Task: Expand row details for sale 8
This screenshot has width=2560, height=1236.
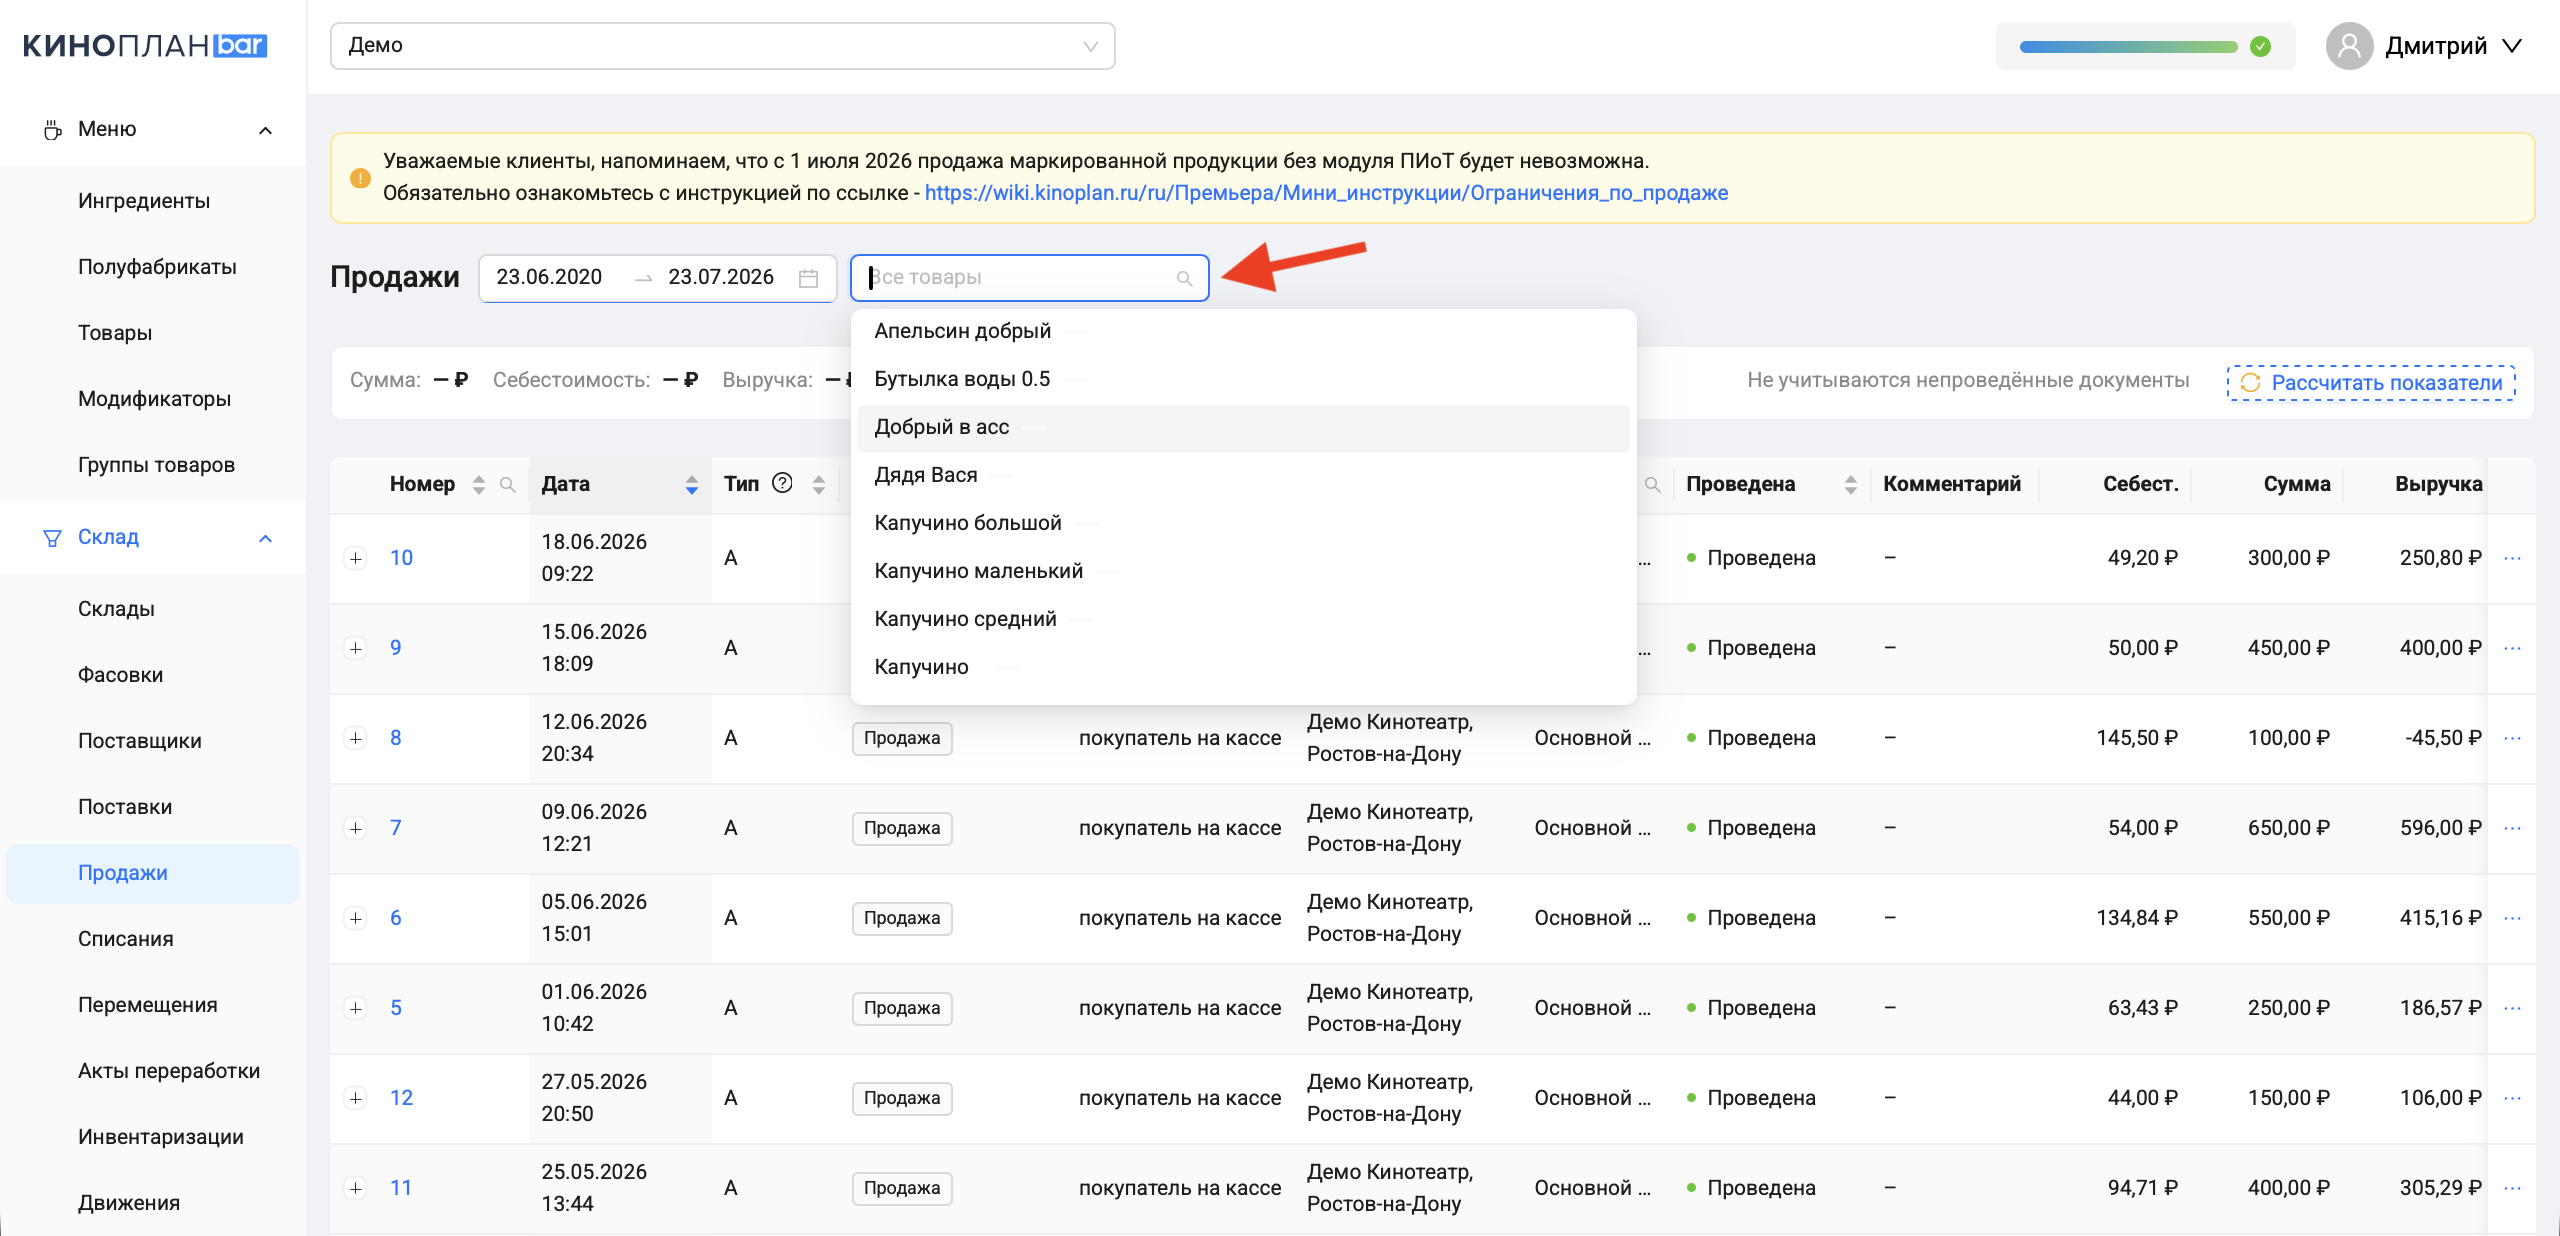Action: 356,738
